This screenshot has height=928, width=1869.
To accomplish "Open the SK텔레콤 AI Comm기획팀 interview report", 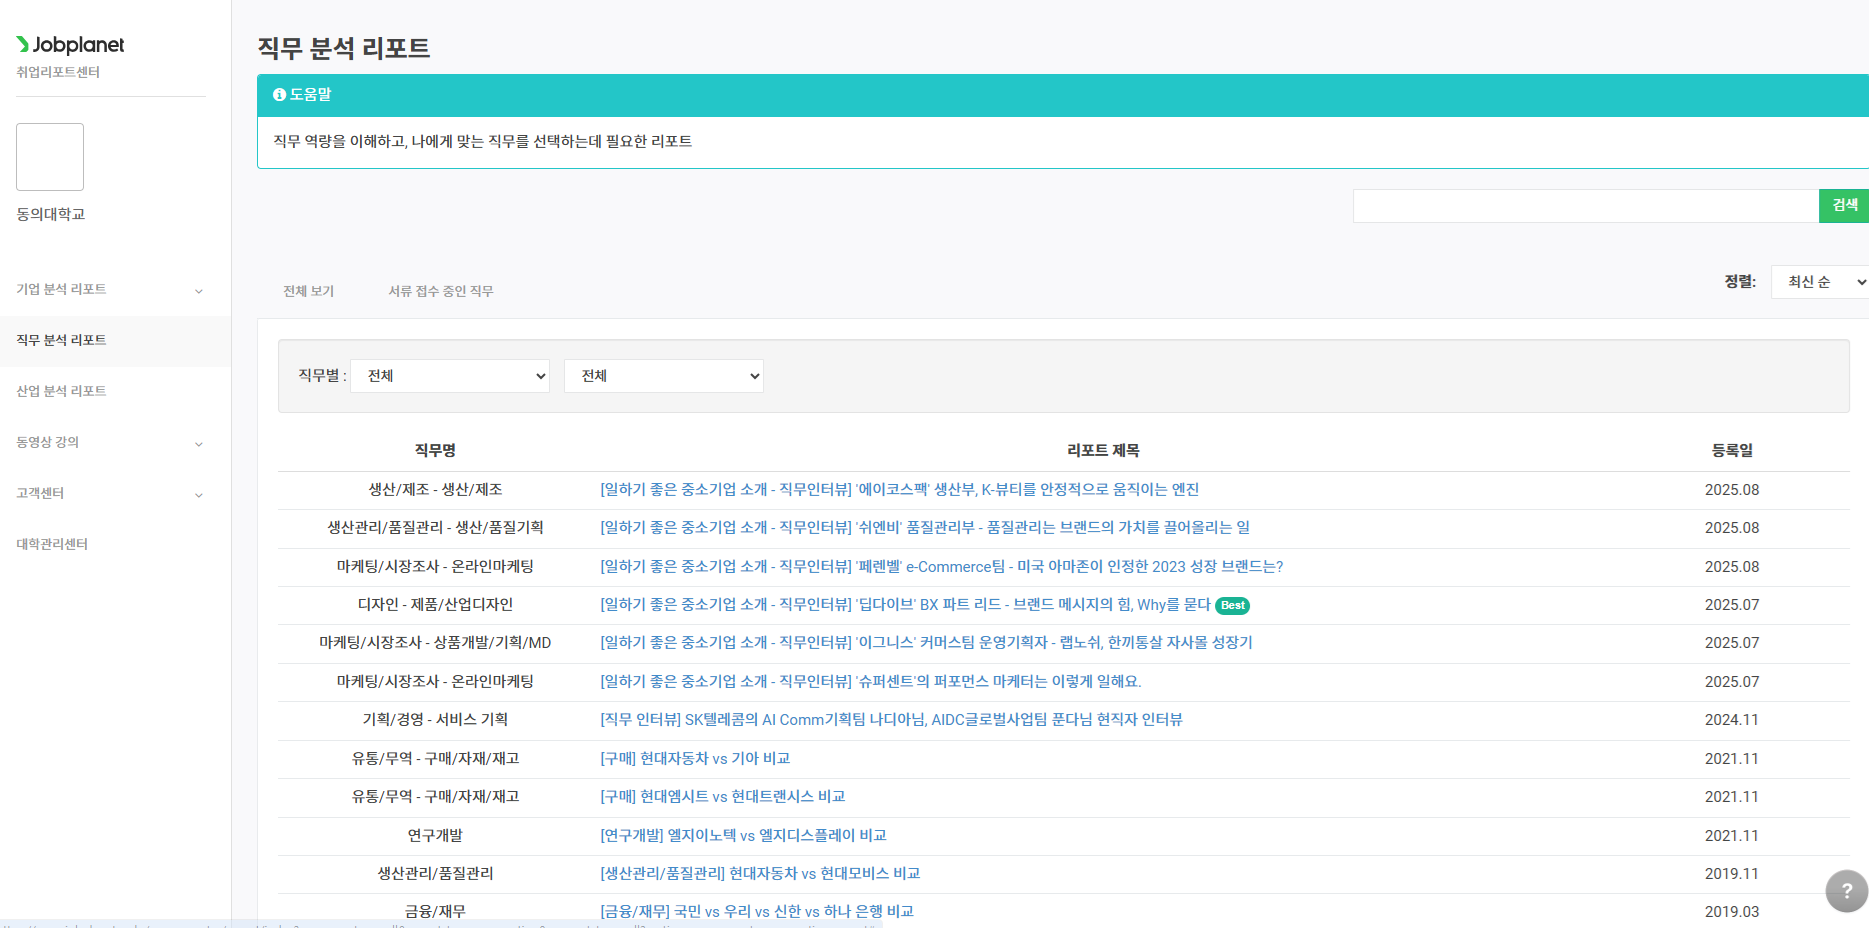I will tap(891, 720).
